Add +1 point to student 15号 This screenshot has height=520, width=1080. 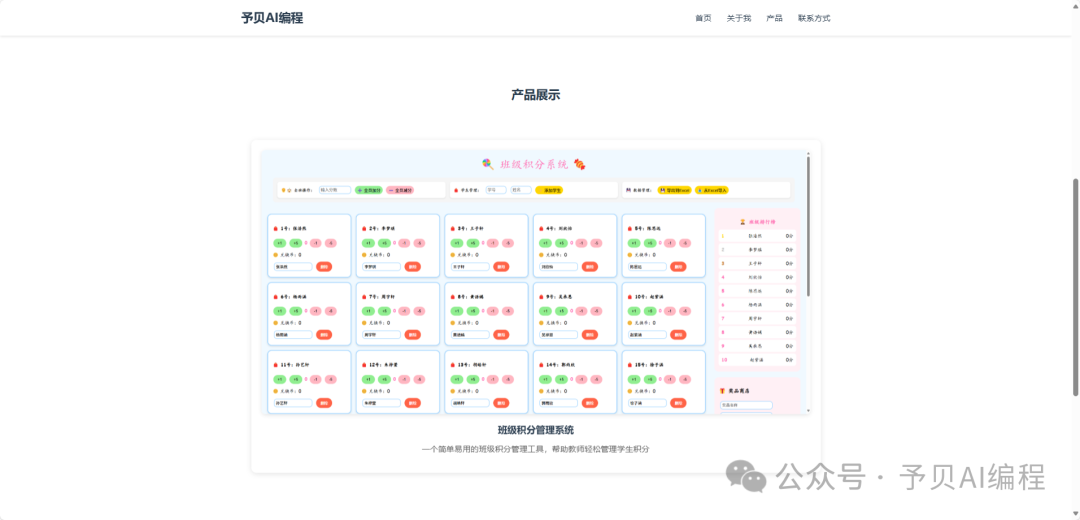pos(634,379)
